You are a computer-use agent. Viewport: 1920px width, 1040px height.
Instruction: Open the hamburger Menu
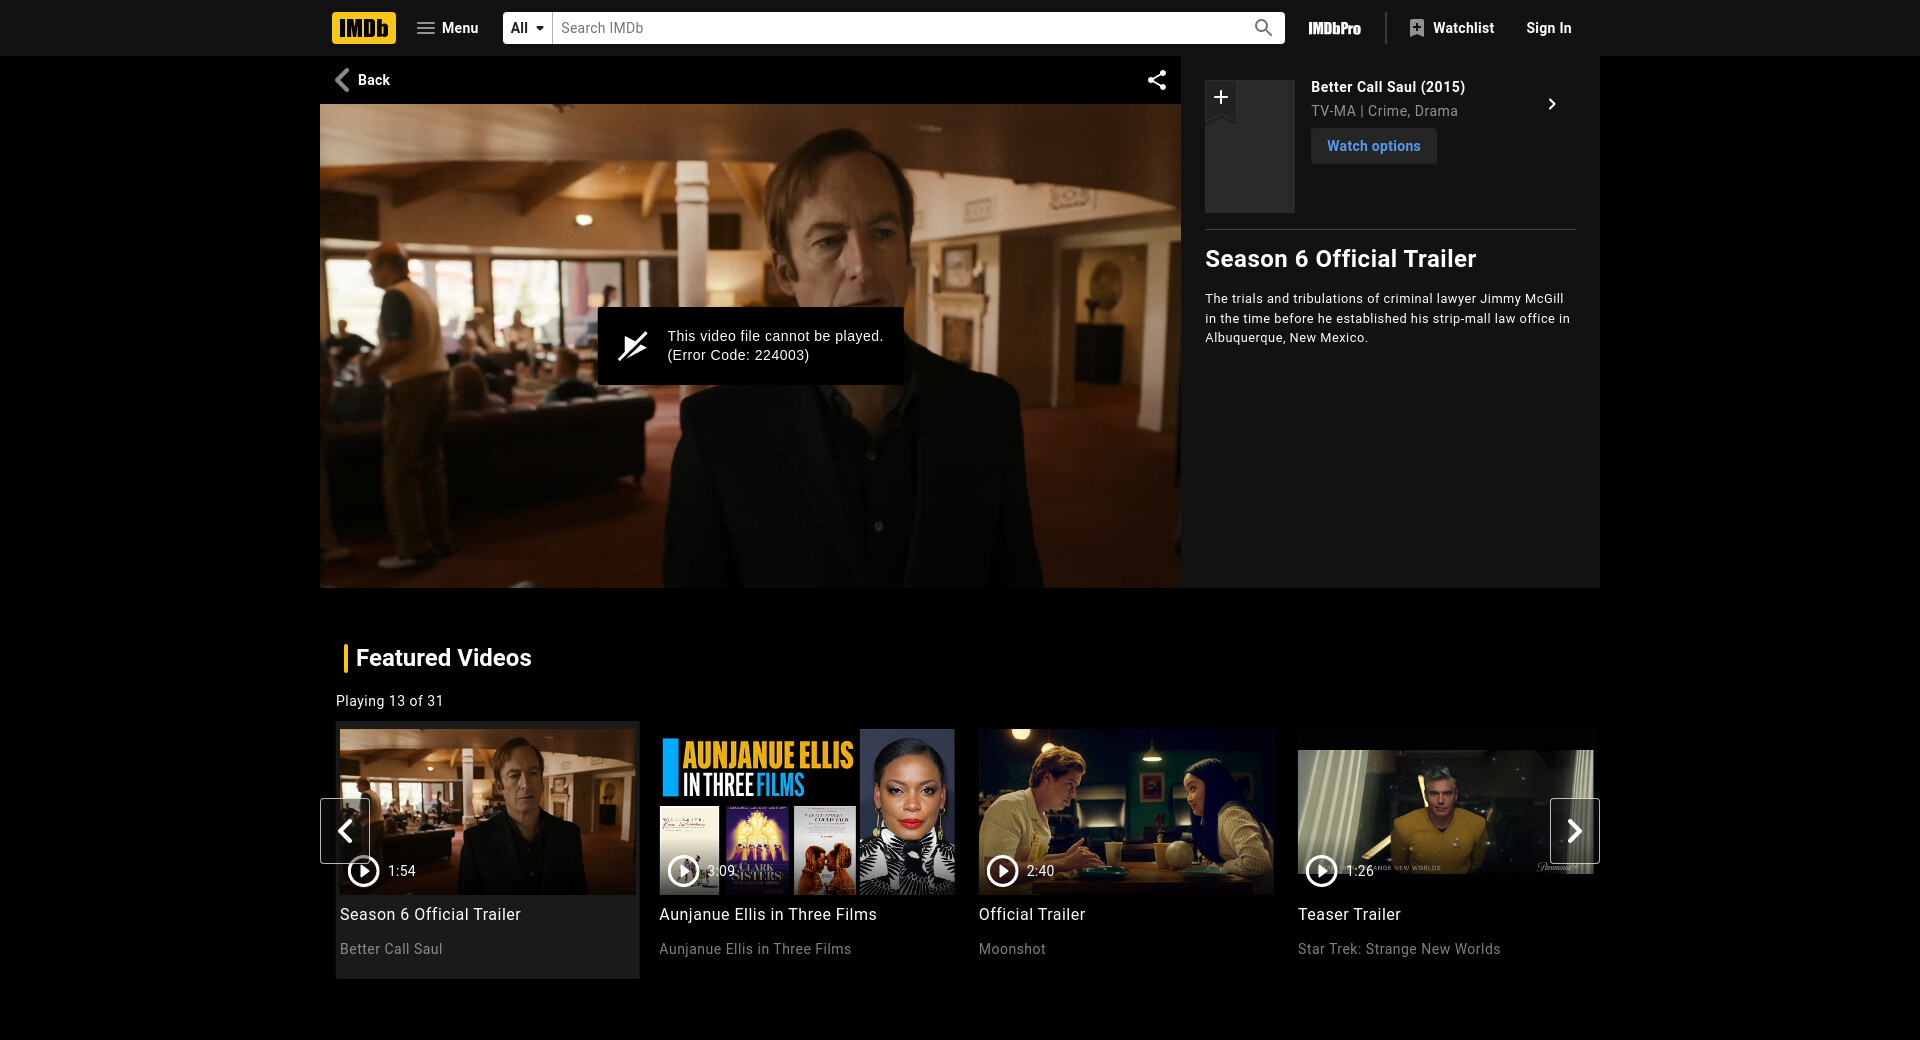(447, 28)
